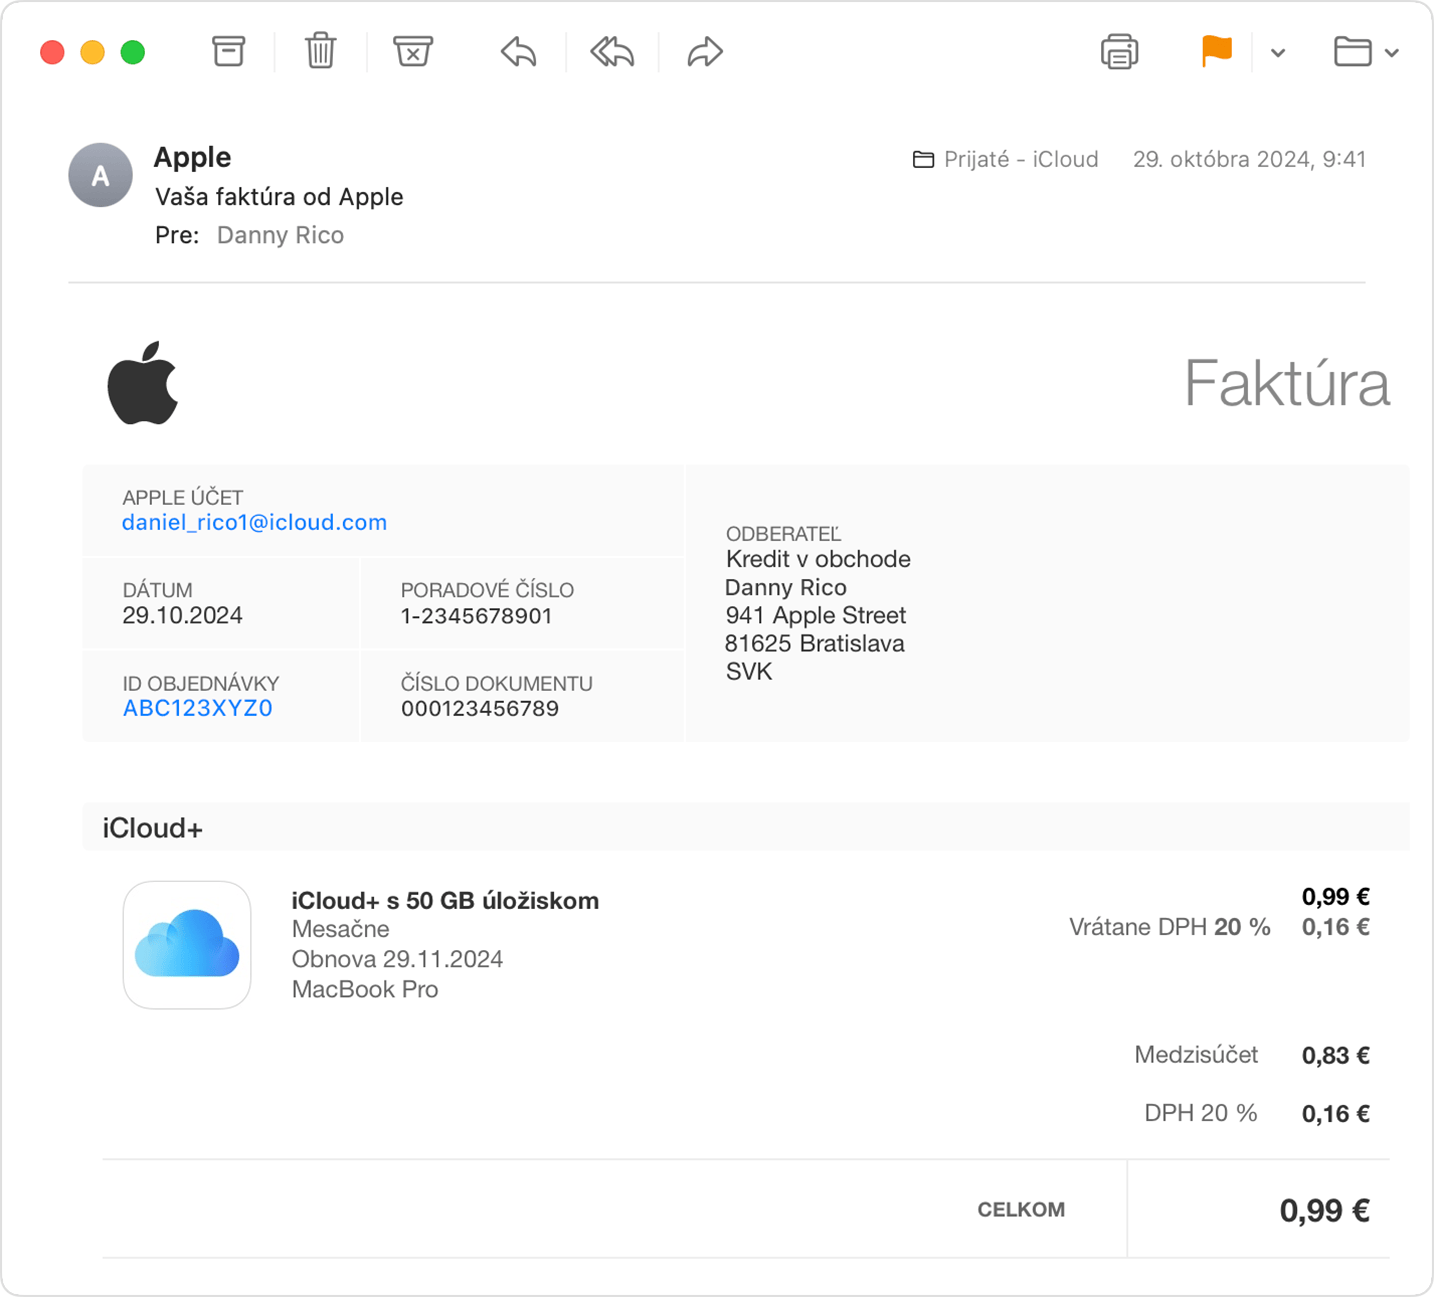Click the iCloud+ cloud thumbnail
The width and height of the screenshot is (1434, 1298).
click(x=187, y=945)
